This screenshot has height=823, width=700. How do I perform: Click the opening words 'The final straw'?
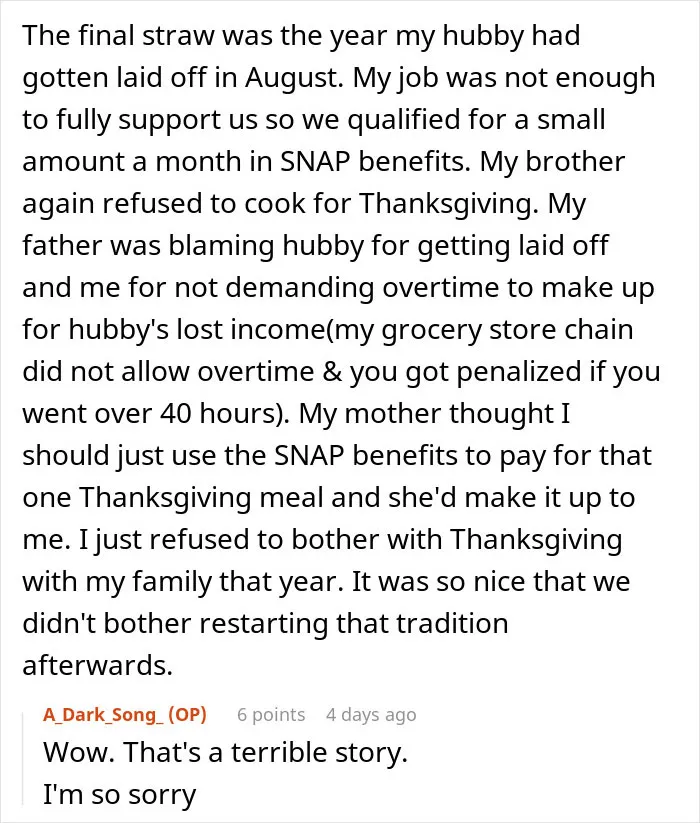119,36
